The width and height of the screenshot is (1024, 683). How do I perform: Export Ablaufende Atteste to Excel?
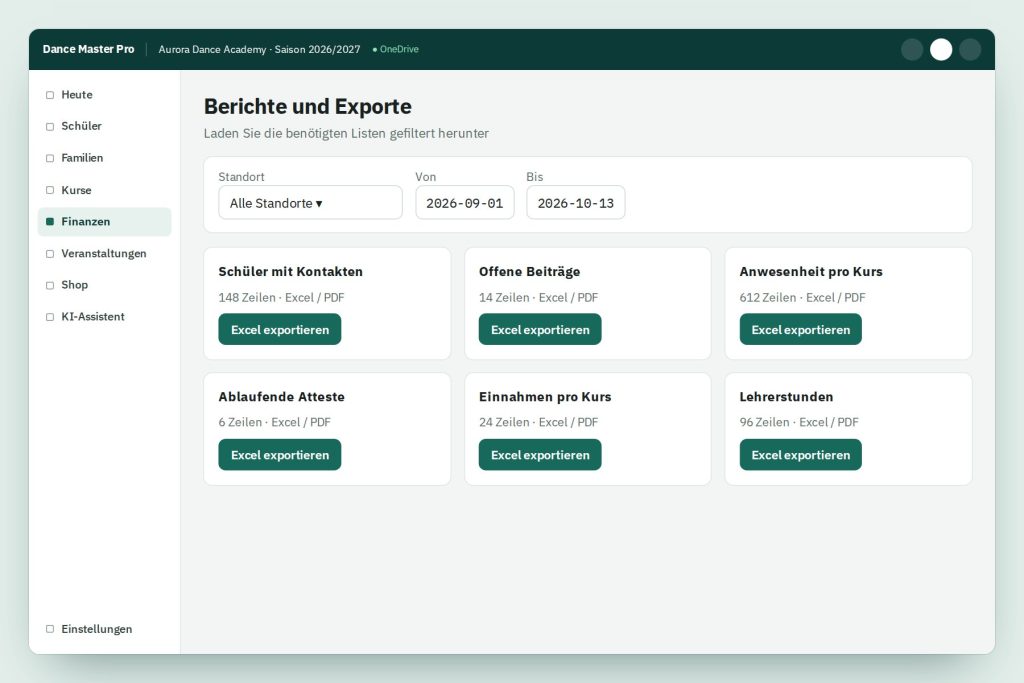(280, 455)
